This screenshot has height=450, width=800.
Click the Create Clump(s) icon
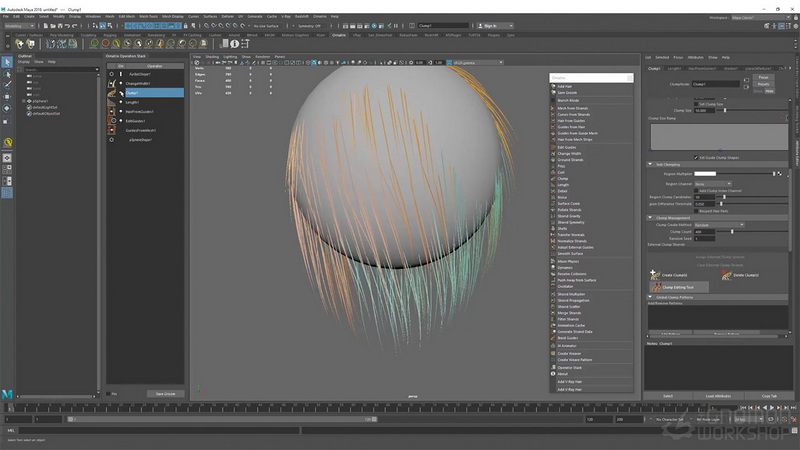tap(655, 275)
